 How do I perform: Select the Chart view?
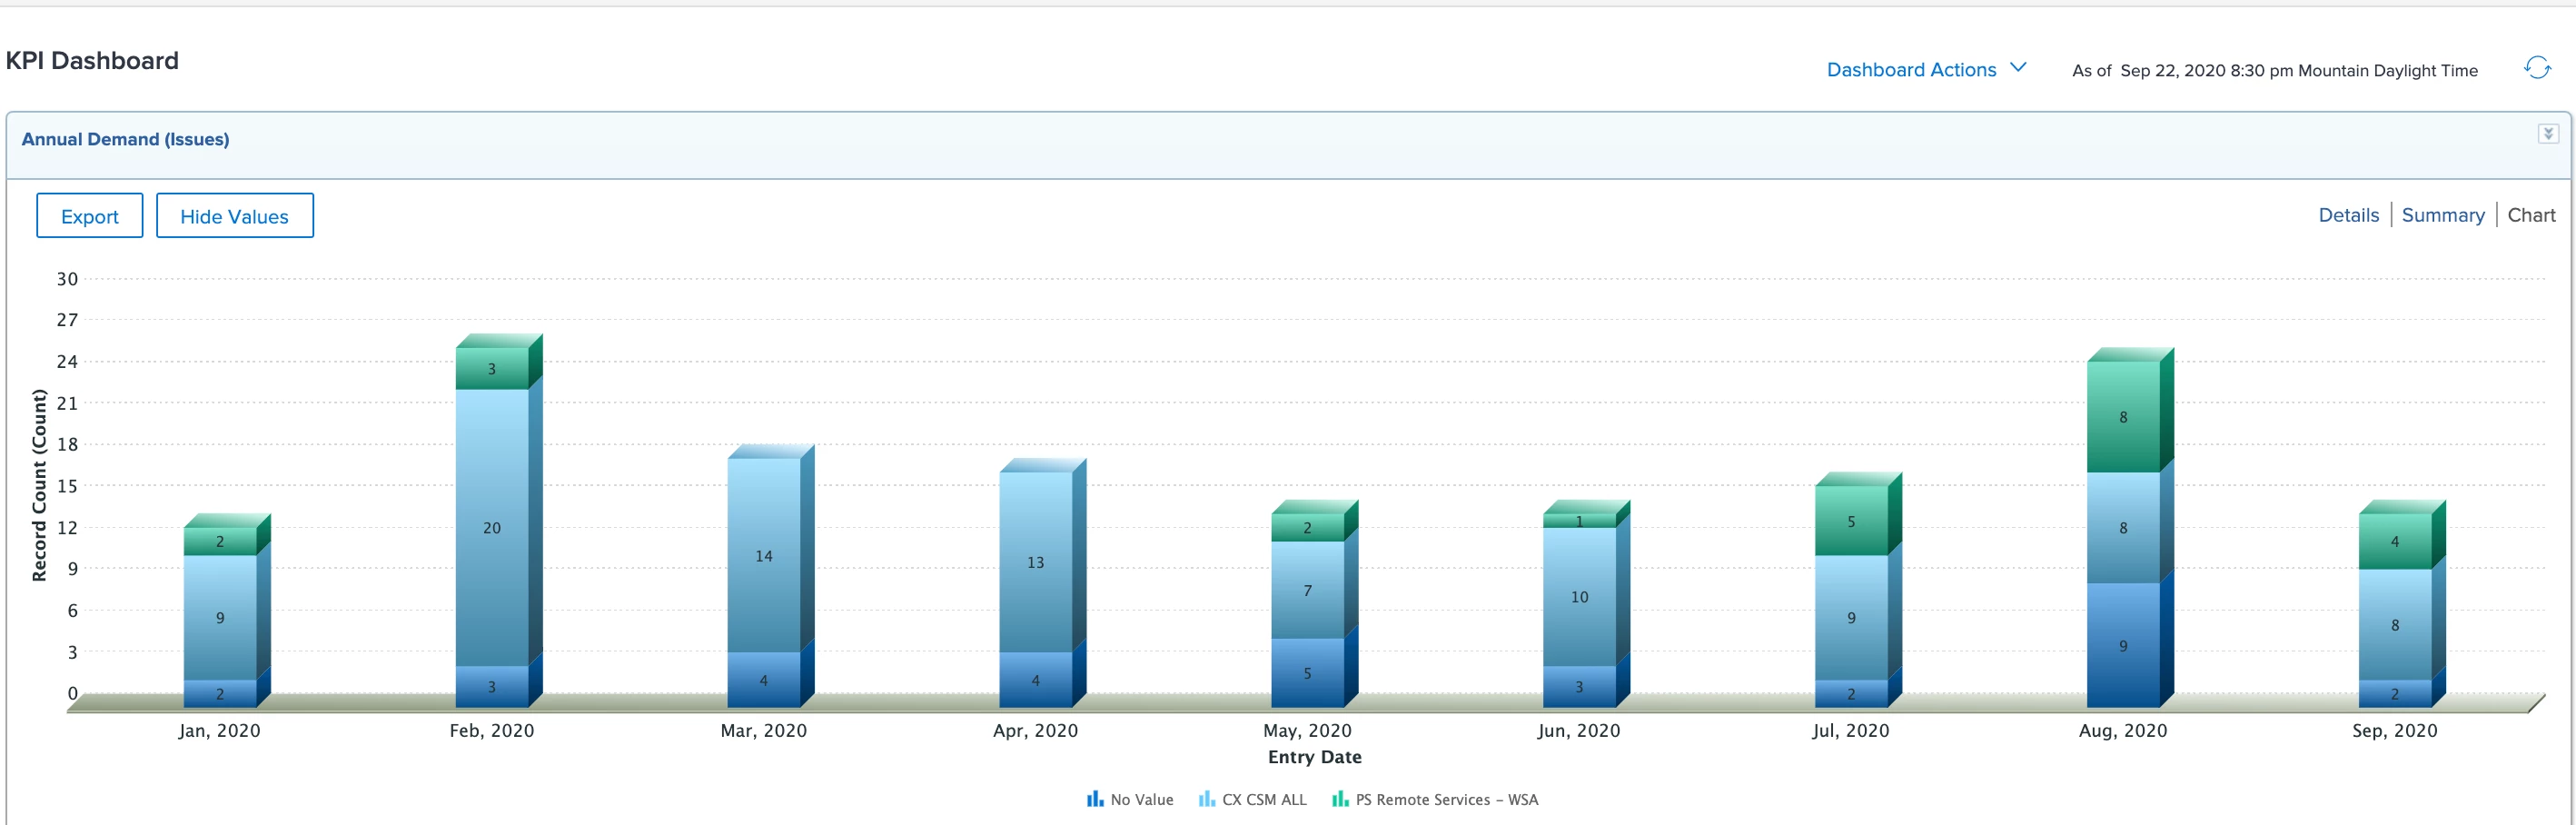point(2530,215)
